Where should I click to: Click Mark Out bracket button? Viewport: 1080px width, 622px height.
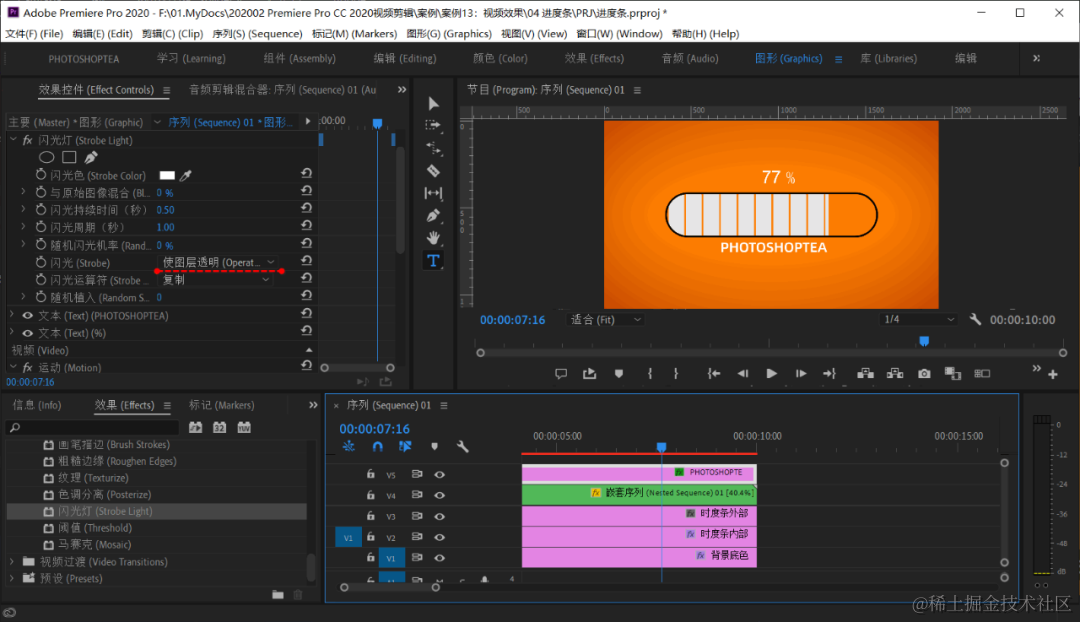click(676, 374)
